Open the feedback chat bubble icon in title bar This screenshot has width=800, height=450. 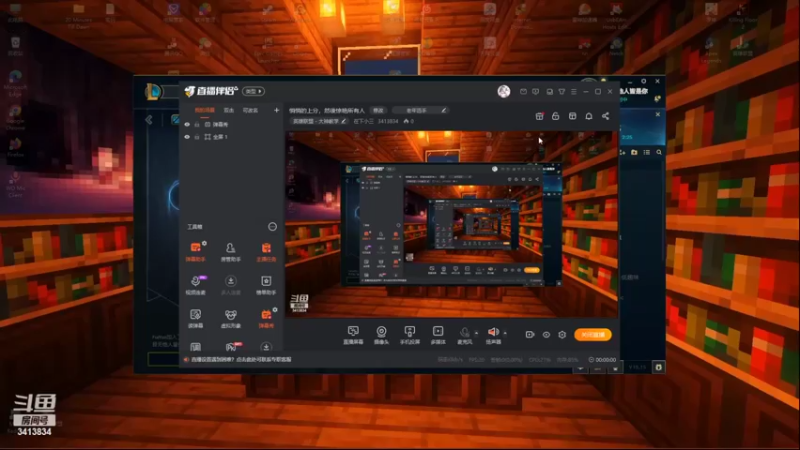[535, 91]
